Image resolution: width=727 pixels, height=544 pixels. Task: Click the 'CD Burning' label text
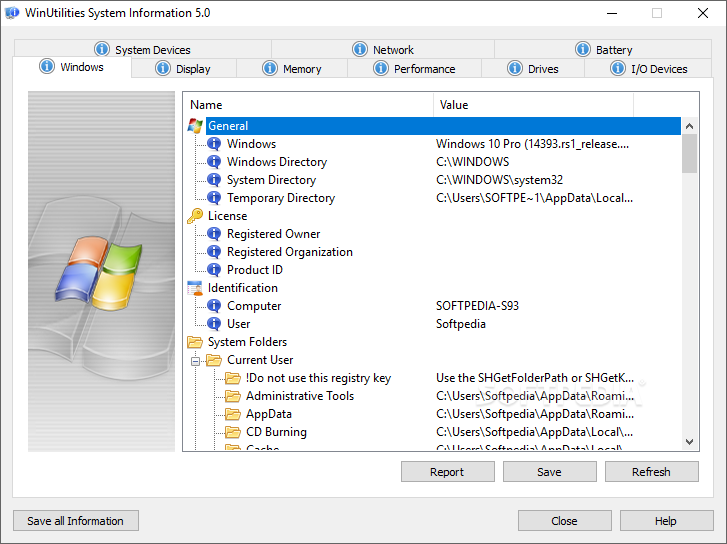(x=276, y=432)
